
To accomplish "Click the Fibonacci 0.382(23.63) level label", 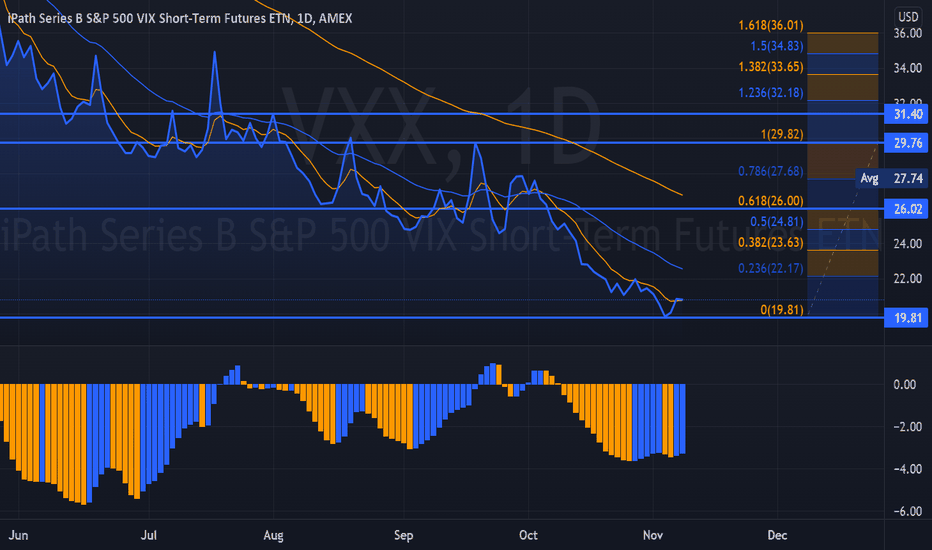I will click(x=771, y=242).
